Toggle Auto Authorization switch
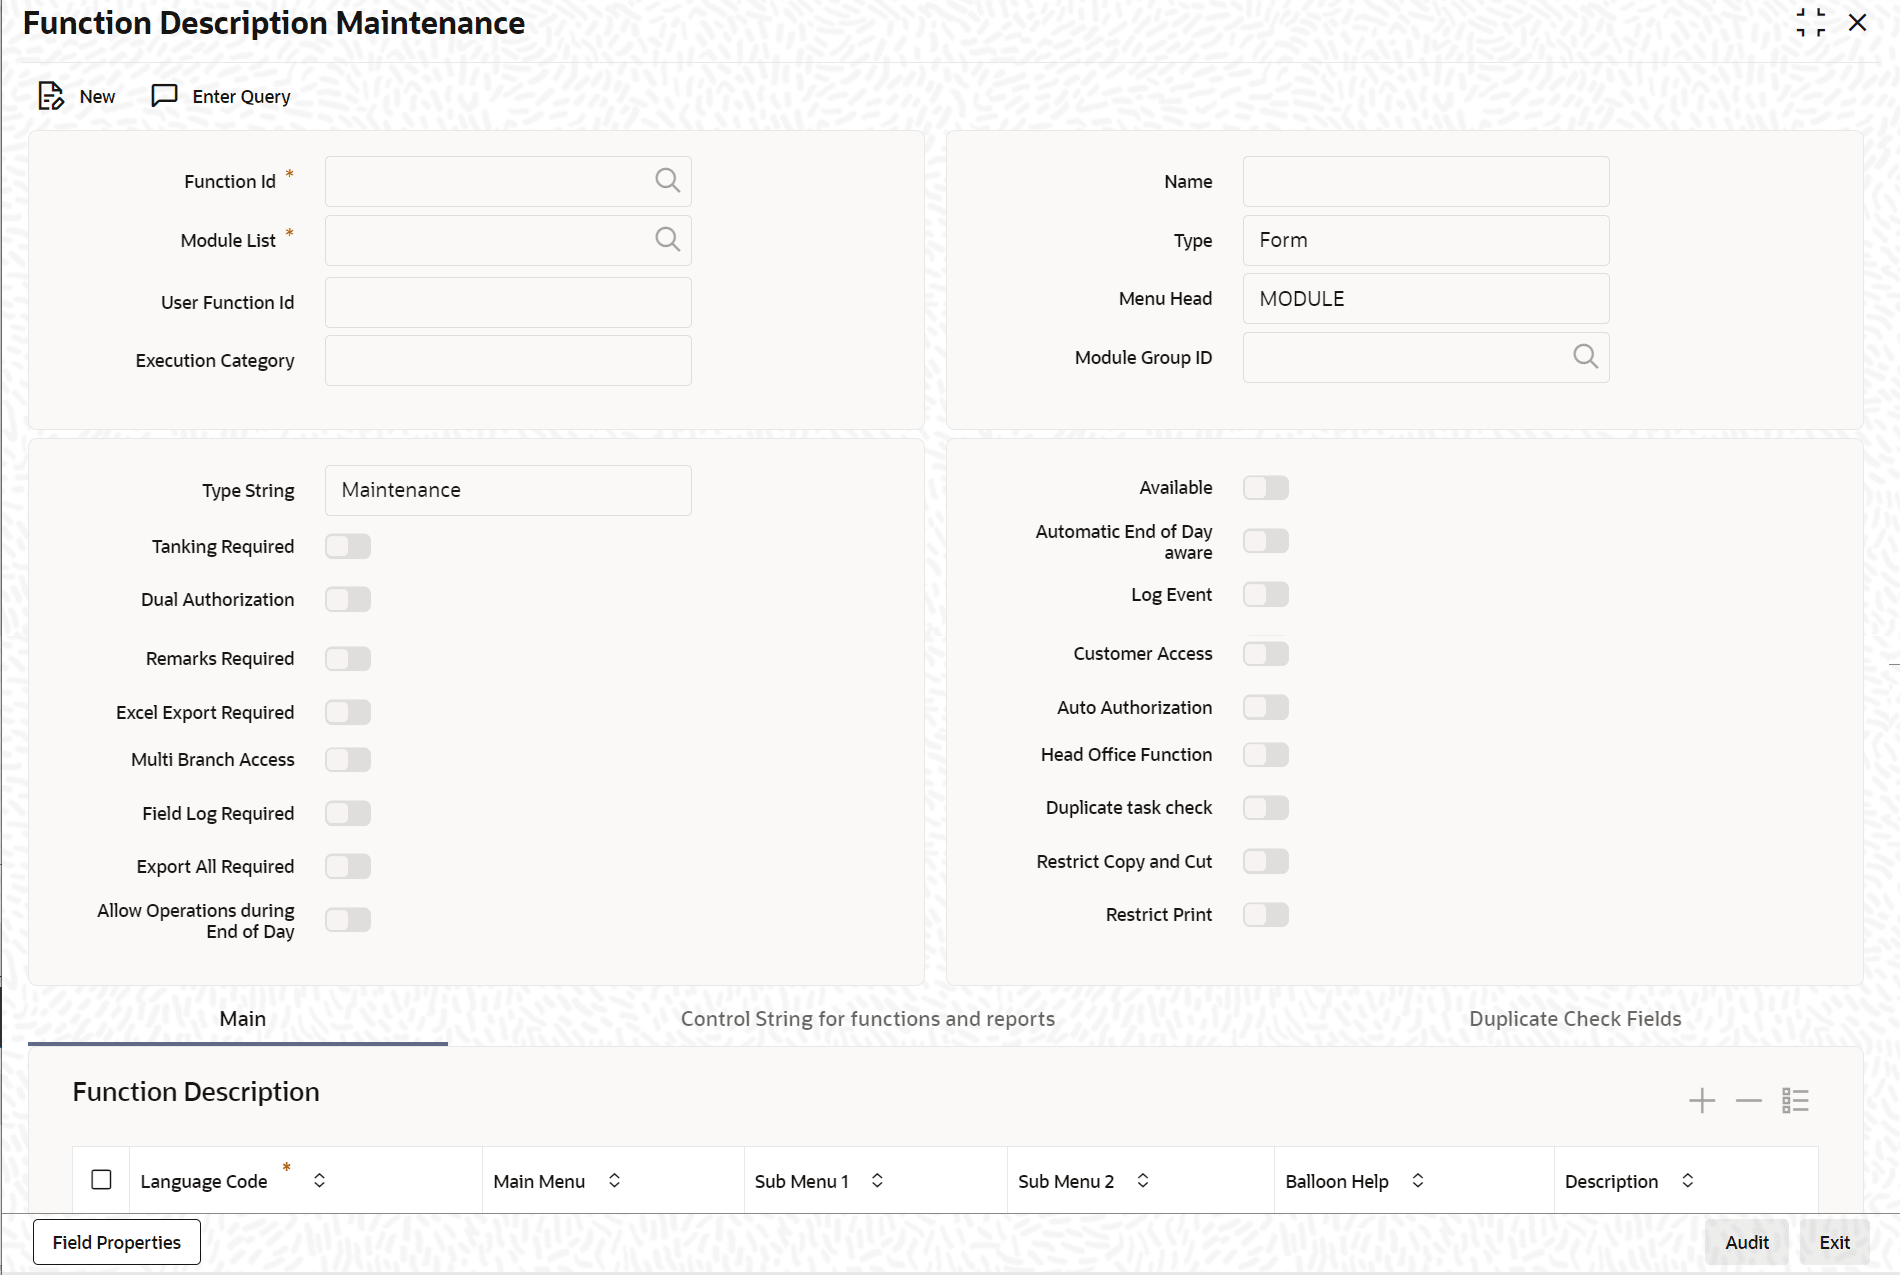The height and width of the screenshot is (1276, 1900). [x=1265, y=707]
